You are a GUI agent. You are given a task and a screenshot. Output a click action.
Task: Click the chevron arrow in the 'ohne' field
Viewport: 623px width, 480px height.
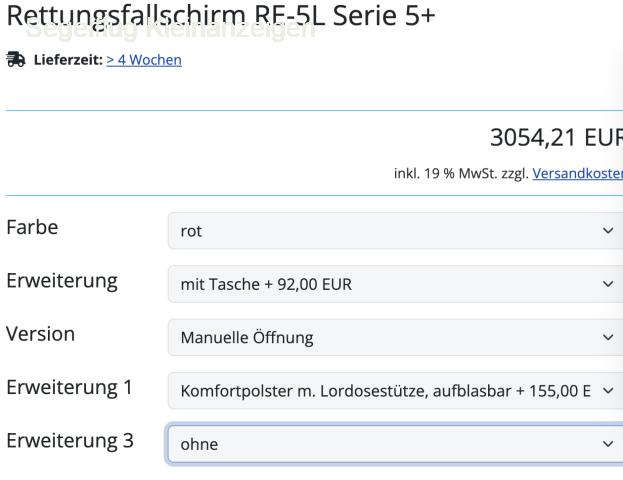(608, 443)
